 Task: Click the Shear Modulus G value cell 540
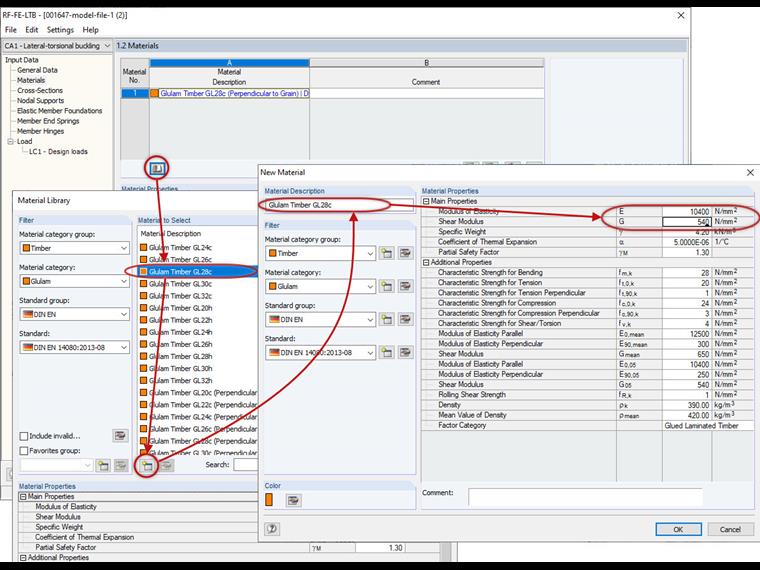click(686, 222)
